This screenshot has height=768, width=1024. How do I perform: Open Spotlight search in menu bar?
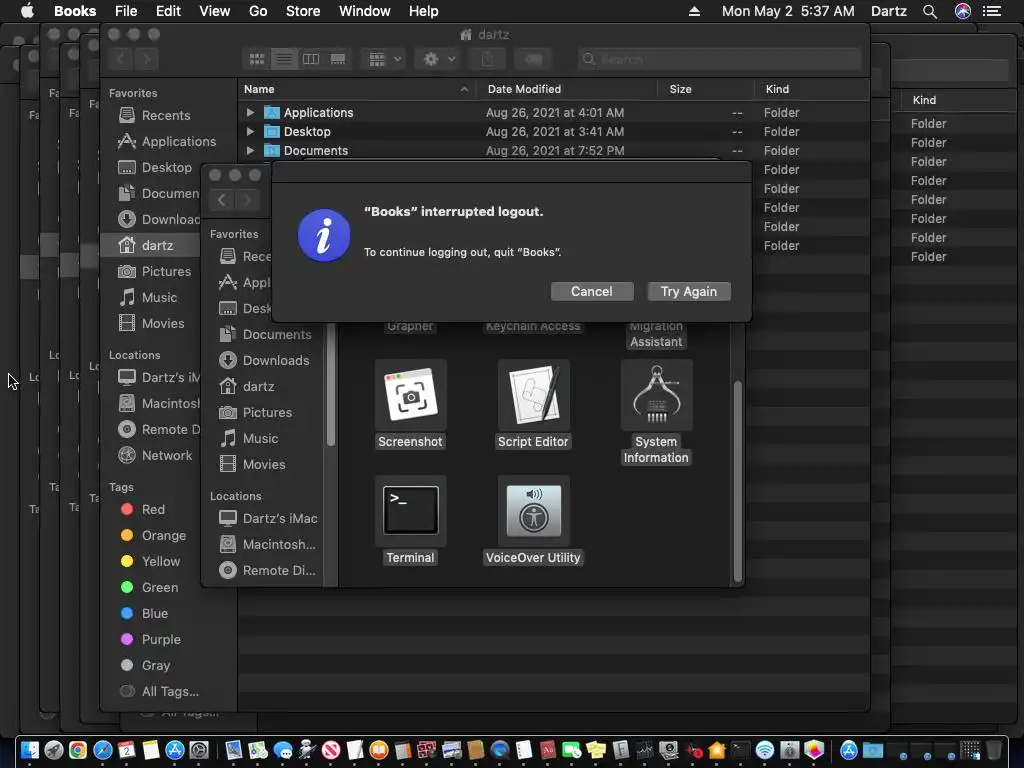(930, 11)
